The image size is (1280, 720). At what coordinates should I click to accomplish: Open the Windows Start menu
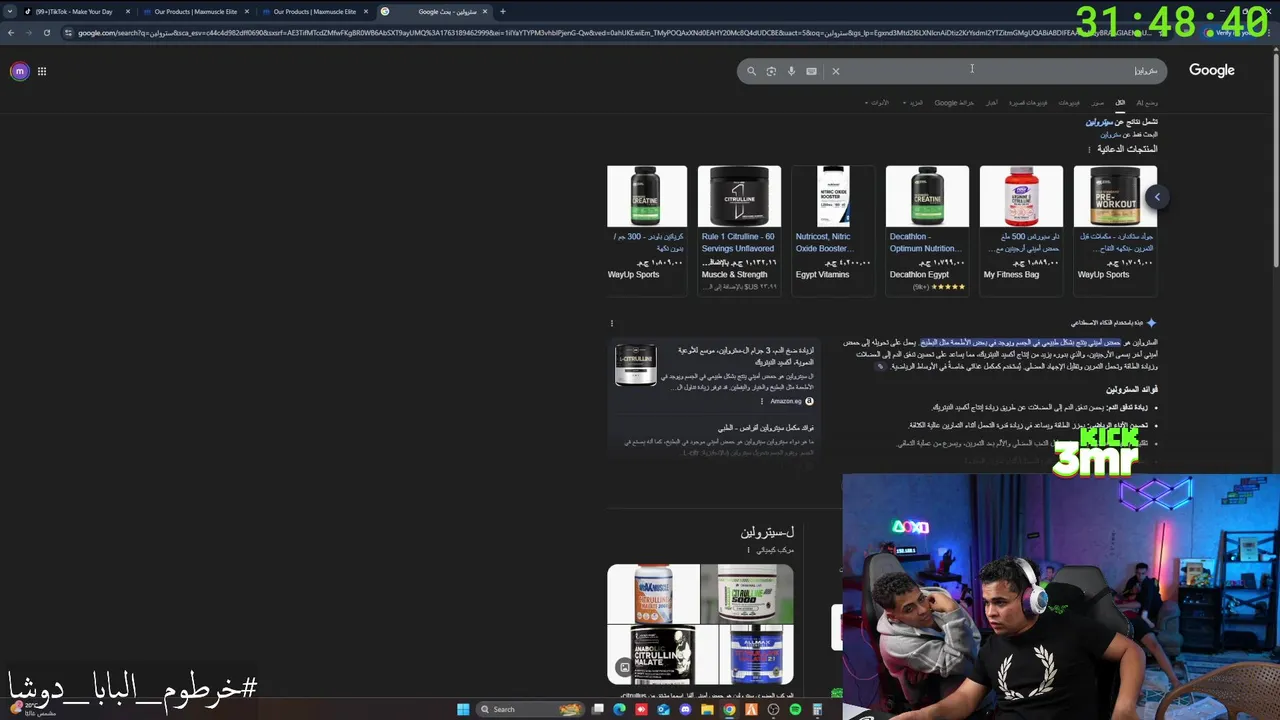coord(463,709)
